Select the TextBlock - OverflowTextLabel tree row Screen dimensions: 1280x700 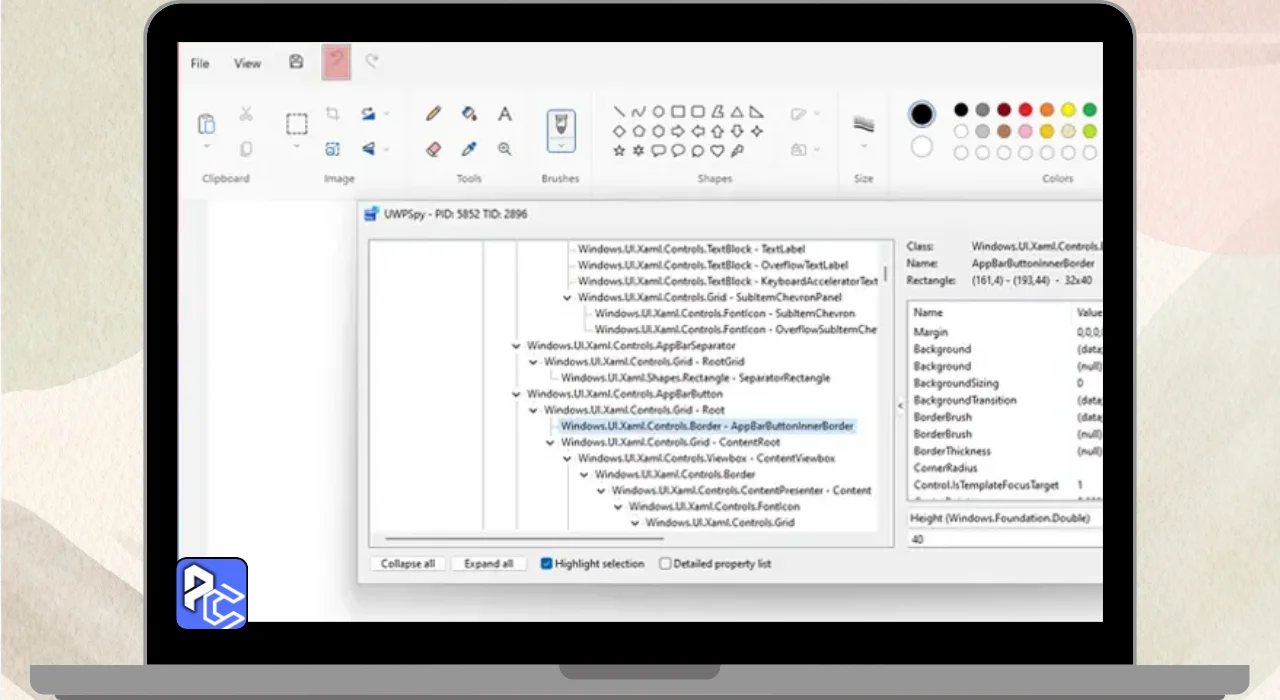pos(713,265)
